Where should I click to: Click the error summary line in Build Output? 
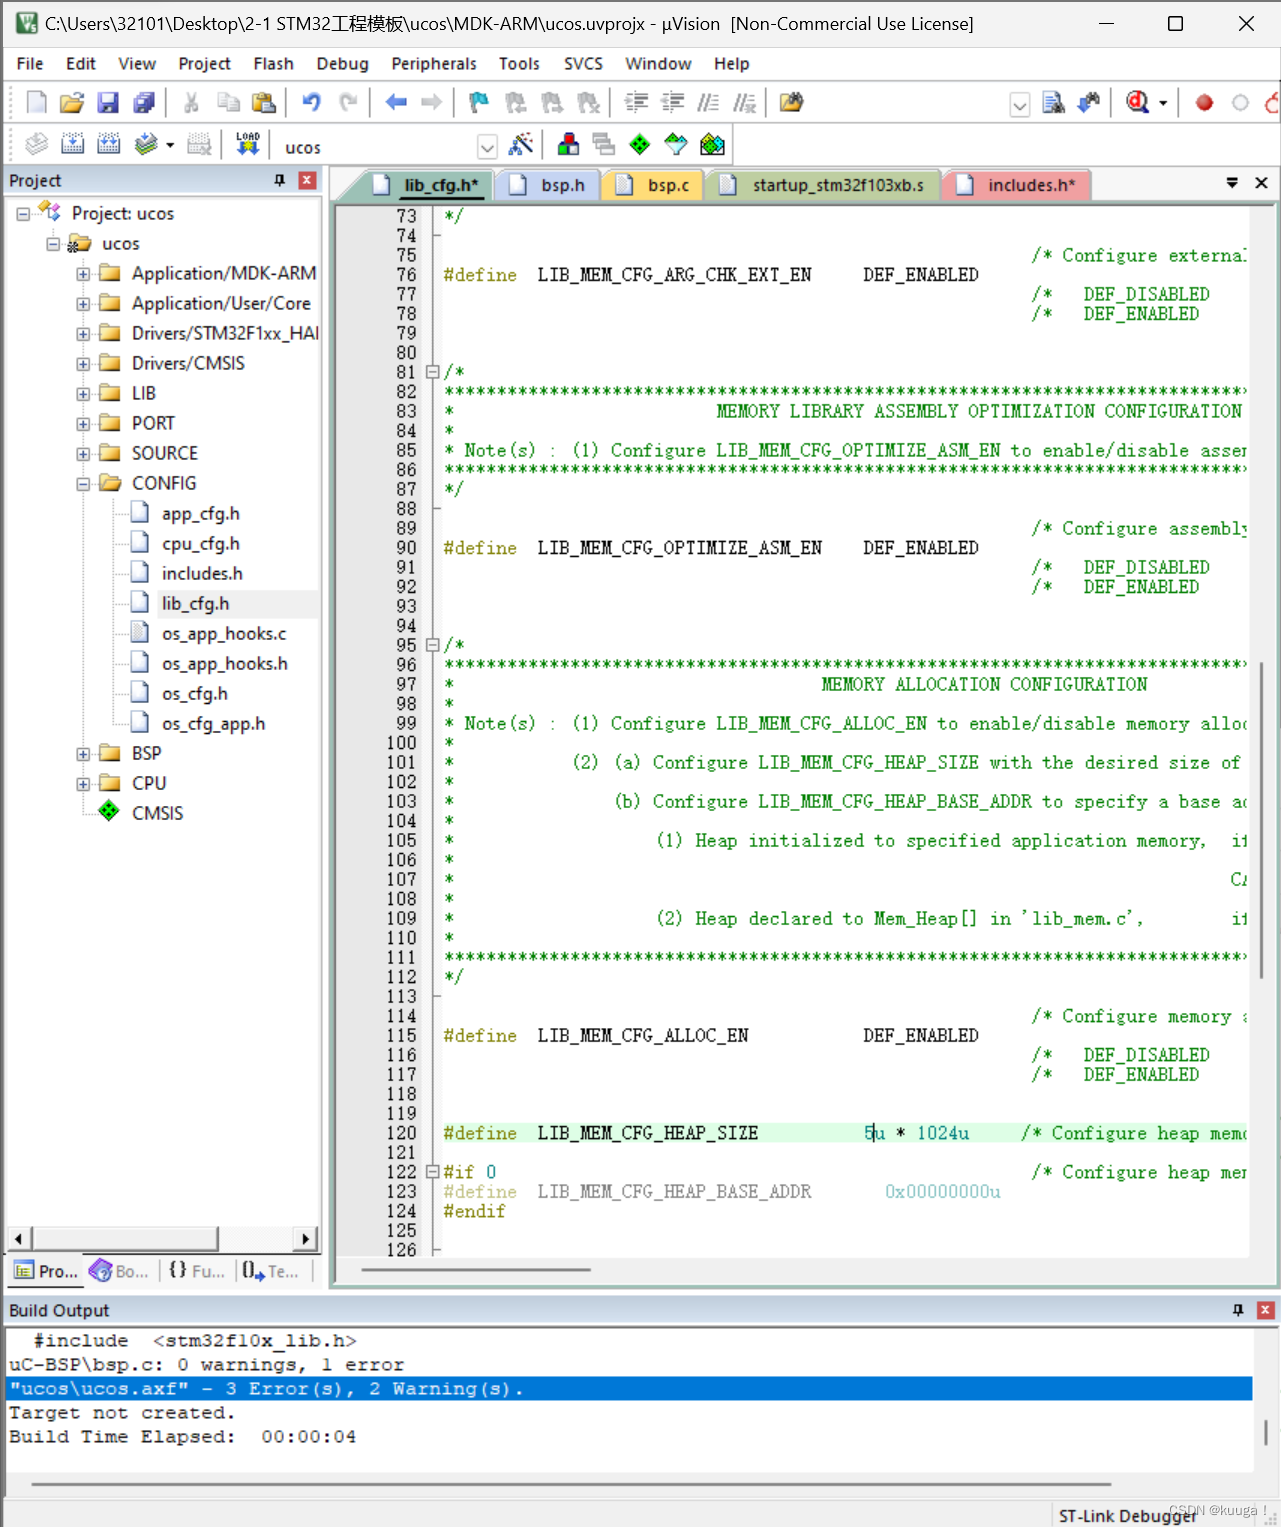[x=630, y=1389]
